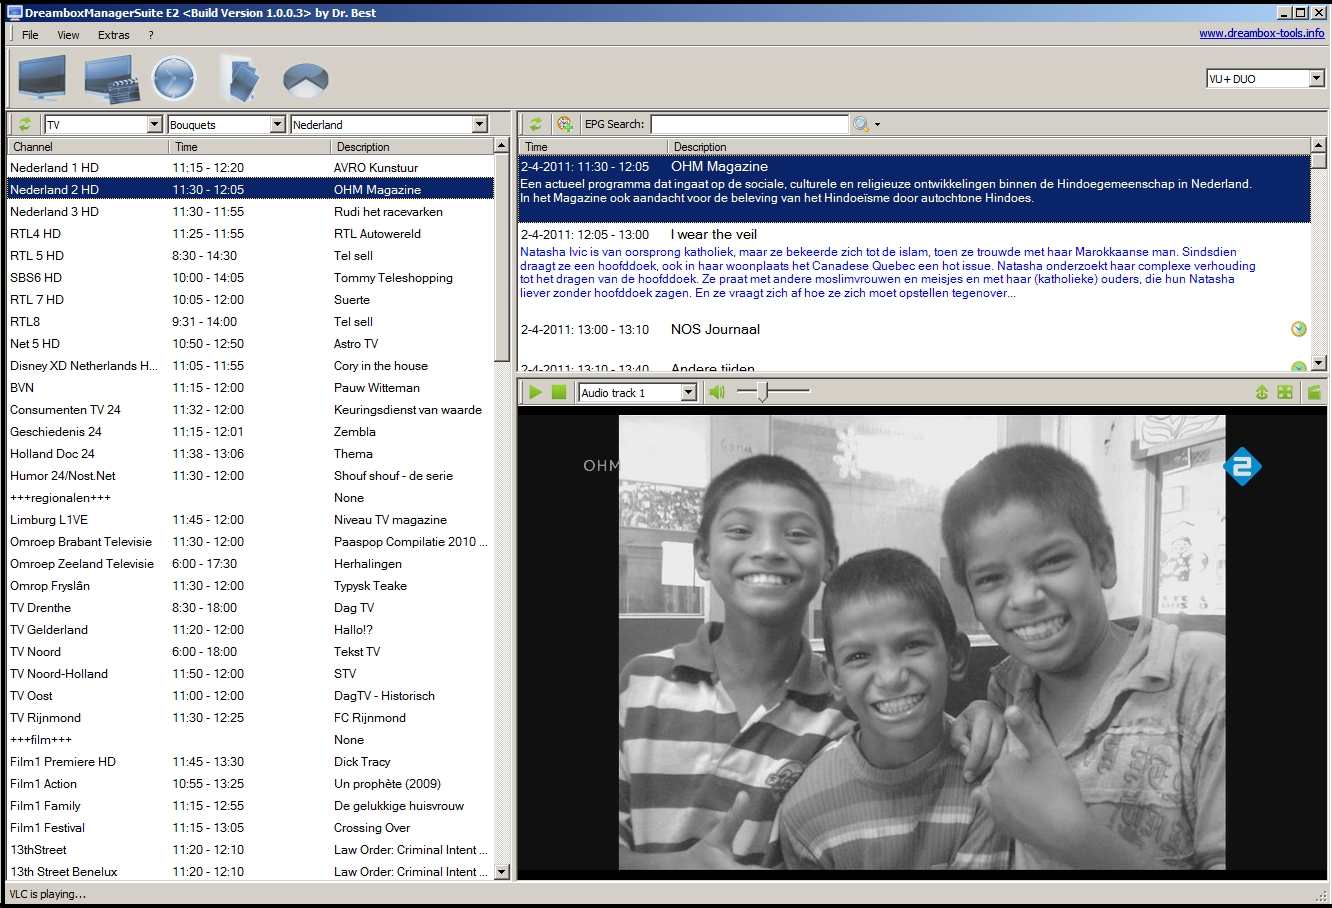Viewport: 1332px width, 908px height.
Task: Select the RTL8 channel
Action: (x=250, y=322)
